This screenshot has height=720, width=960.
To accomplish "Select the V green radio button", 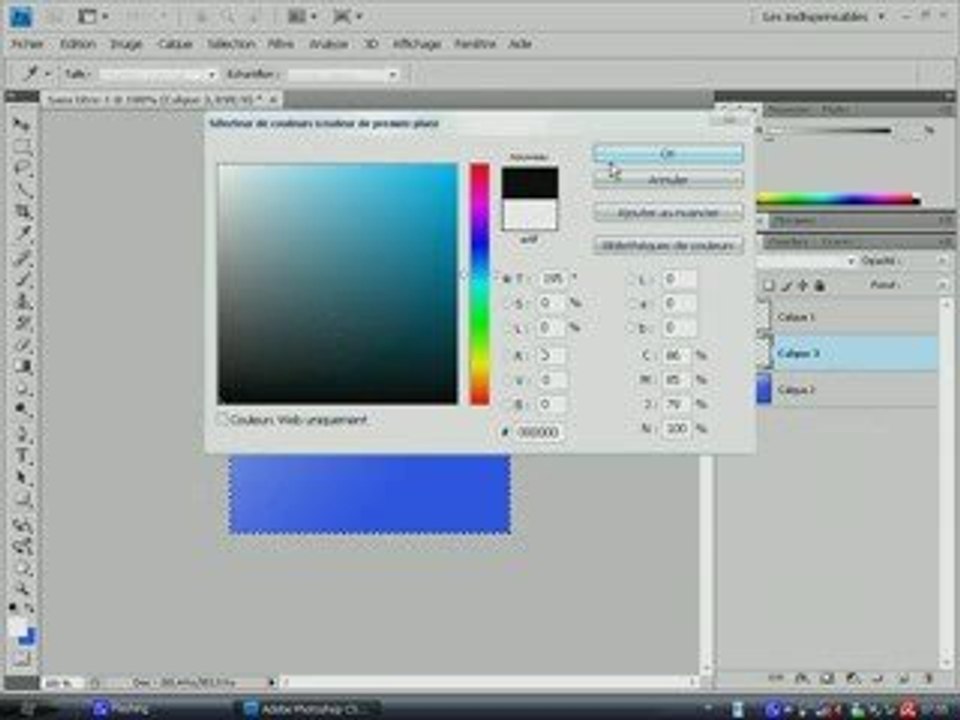I will (507, 380).
